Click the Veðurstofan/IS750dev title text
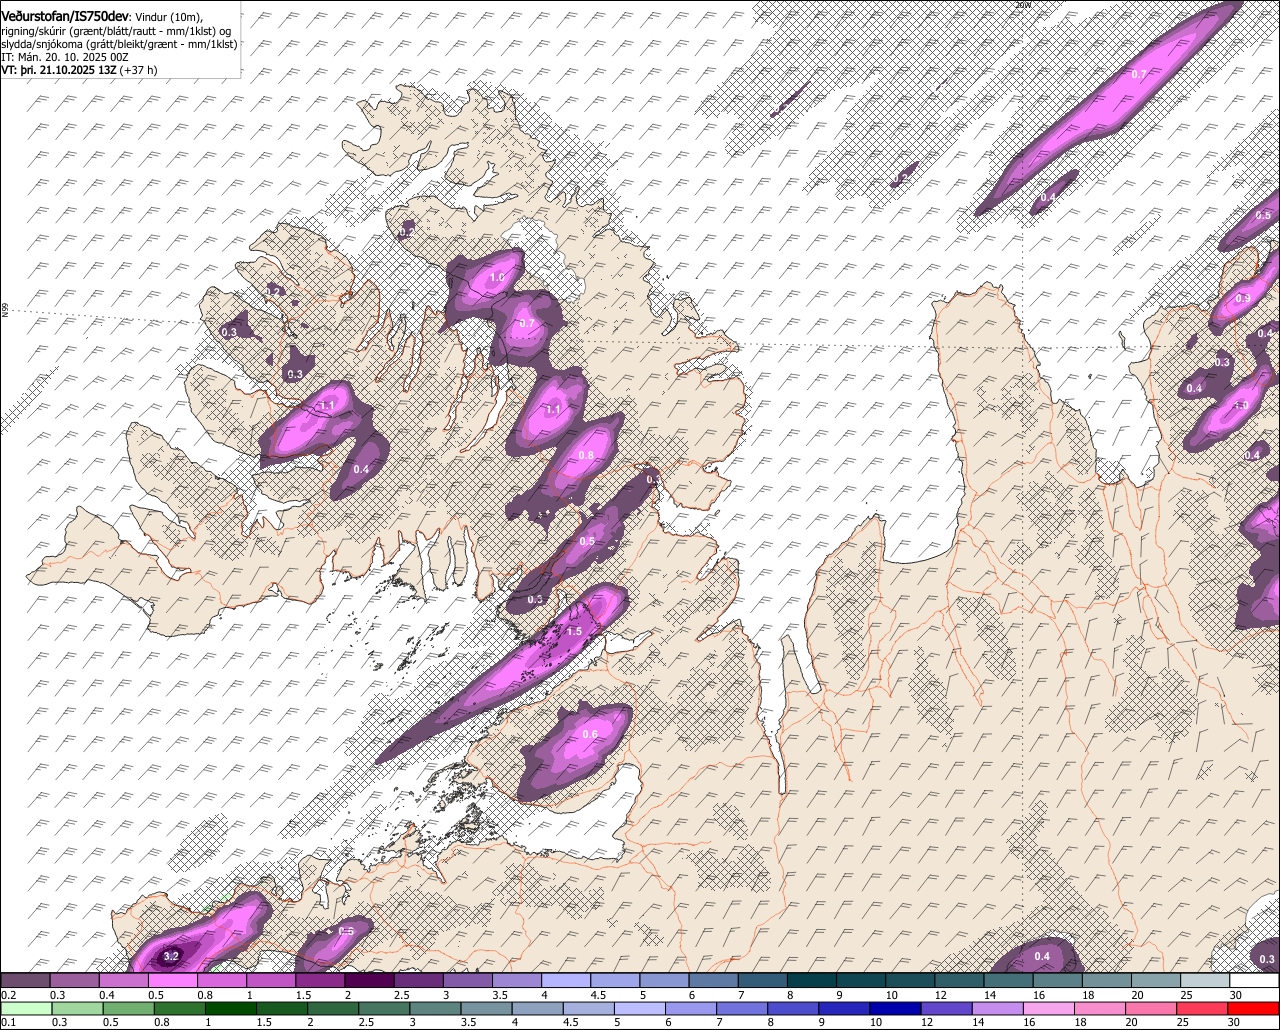The image size is (1280, 1030). click(x=65, y=15)
